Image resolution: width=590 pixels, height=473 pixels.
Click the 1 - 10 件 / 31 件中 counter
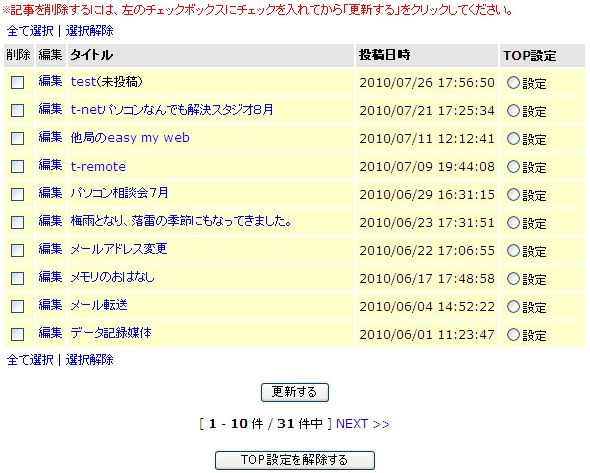[266, 424]
